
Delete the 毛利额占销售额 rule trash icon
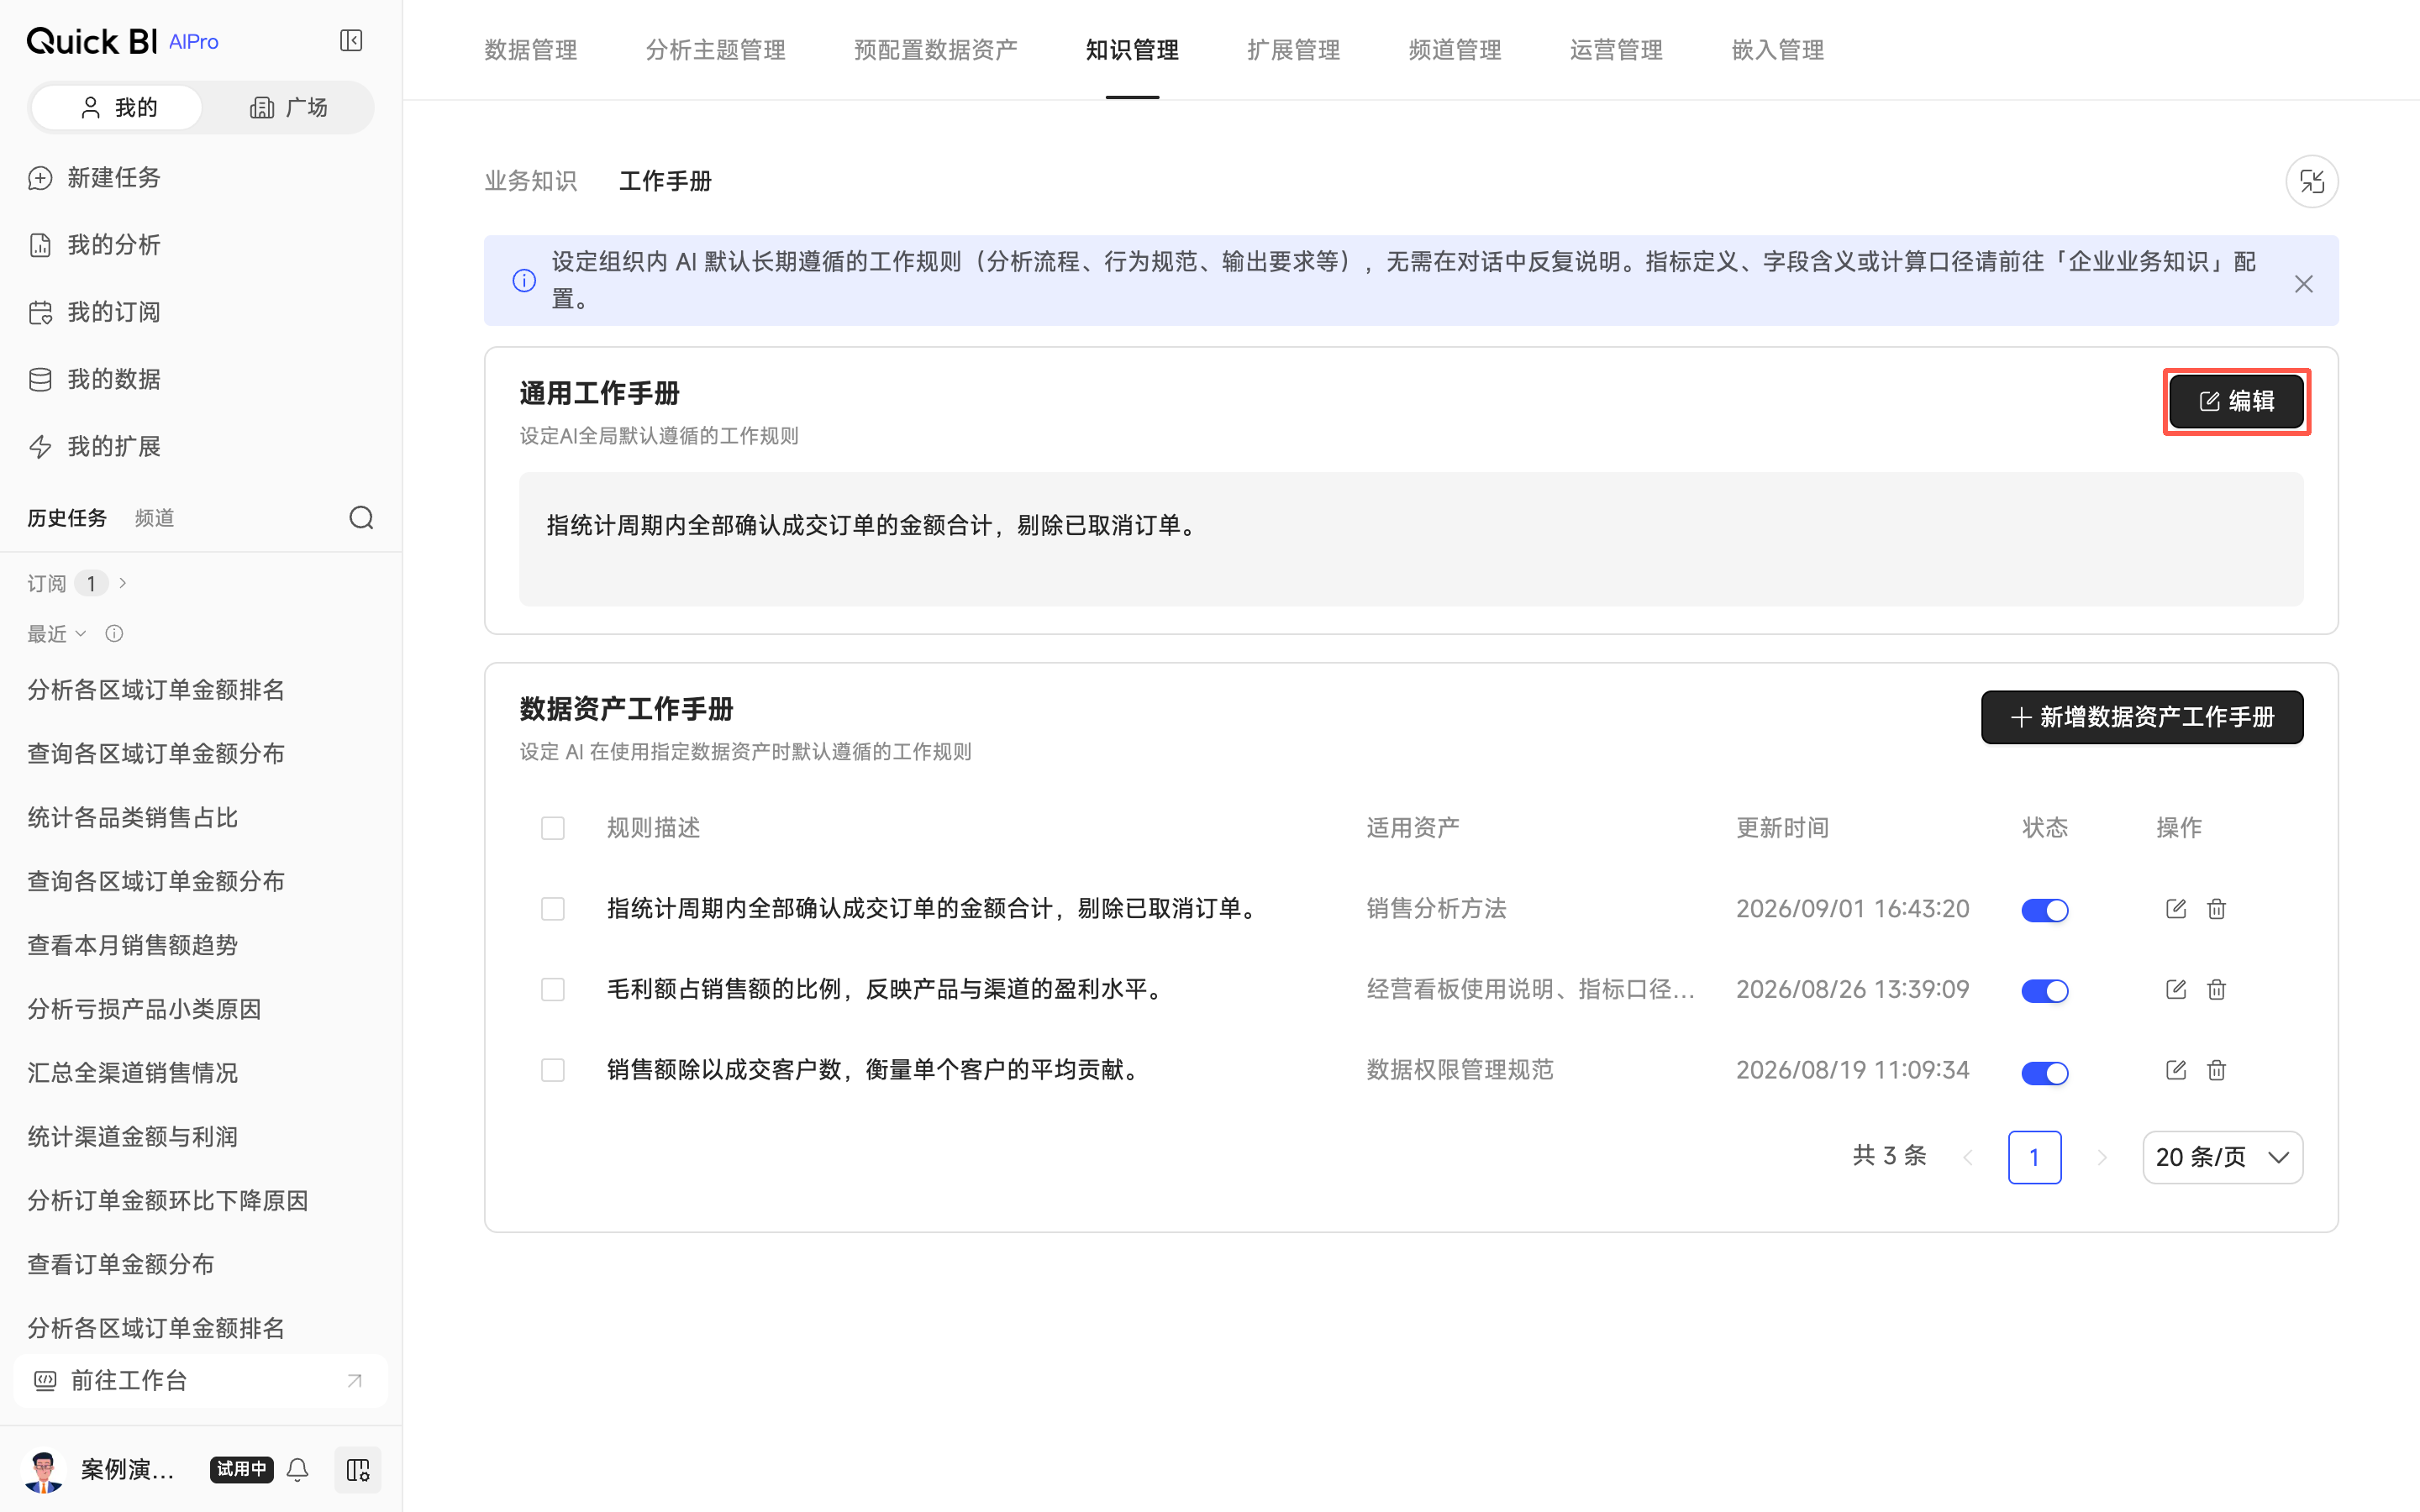2216,989
